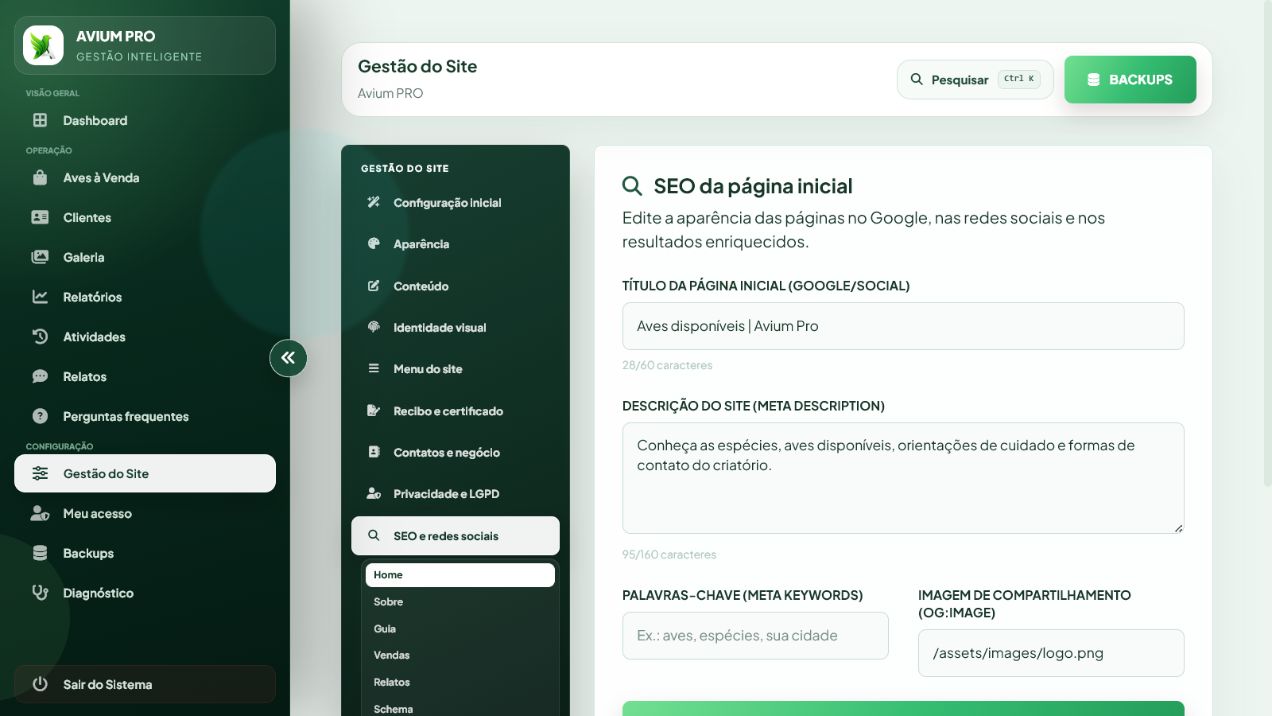The width and height of the screenshot is (1272, 716).
Task: Click the textarea resize handle corner
Action: tap(1178, 527)
